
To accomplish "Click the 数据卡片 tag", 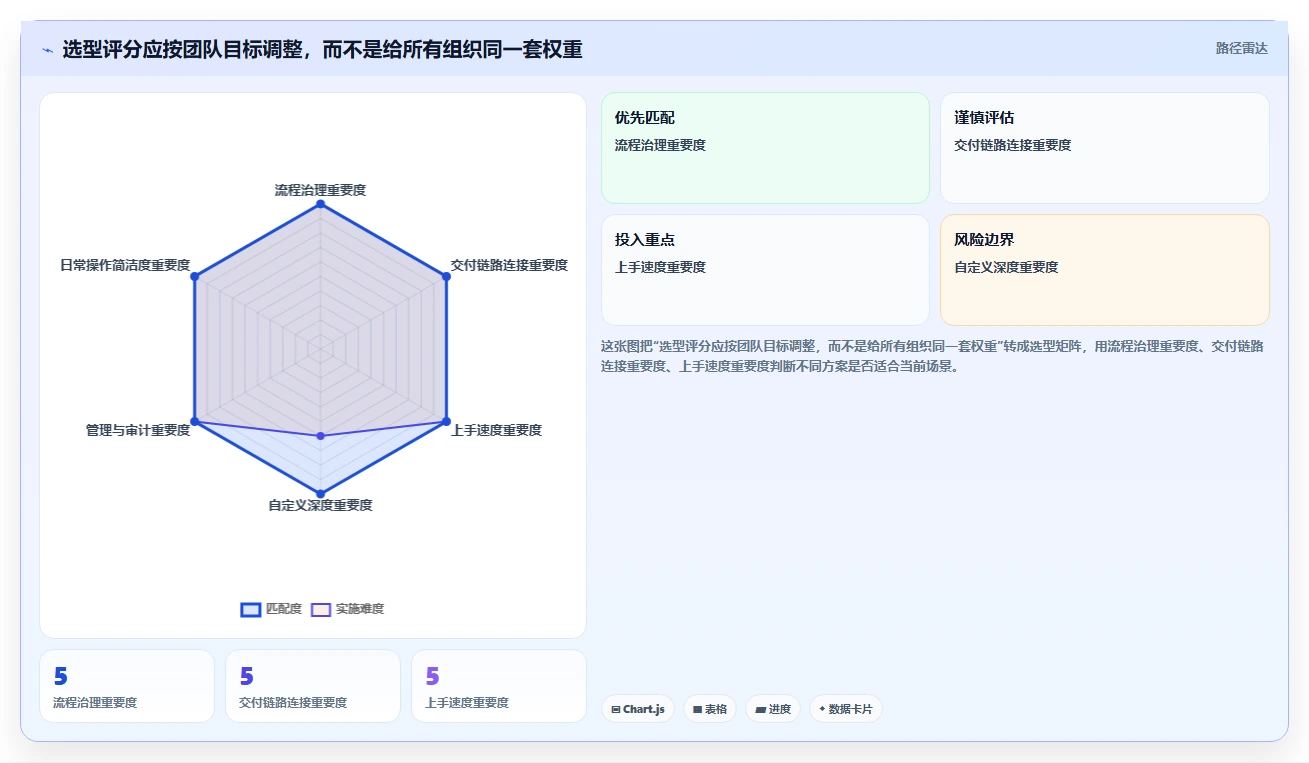I will coord(846,709).
